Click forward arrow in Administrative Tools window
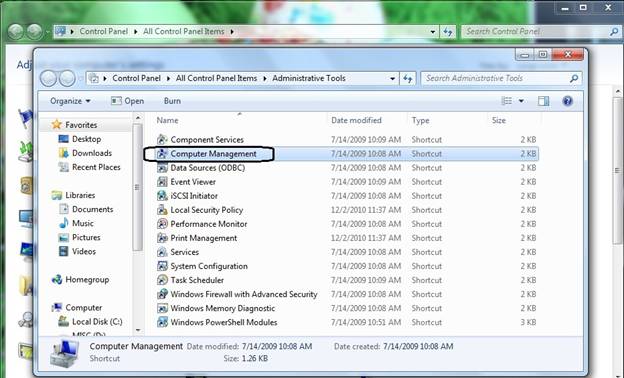The height and width of the screenshot is (378, 624). (x=67, y=78)
